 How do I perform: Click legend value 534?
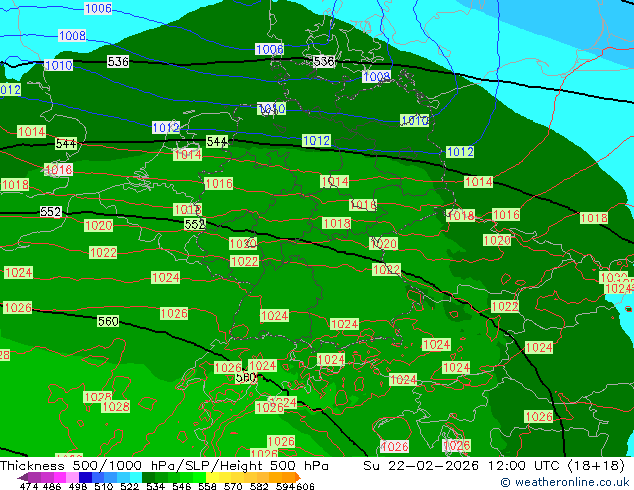pos(156,486)
